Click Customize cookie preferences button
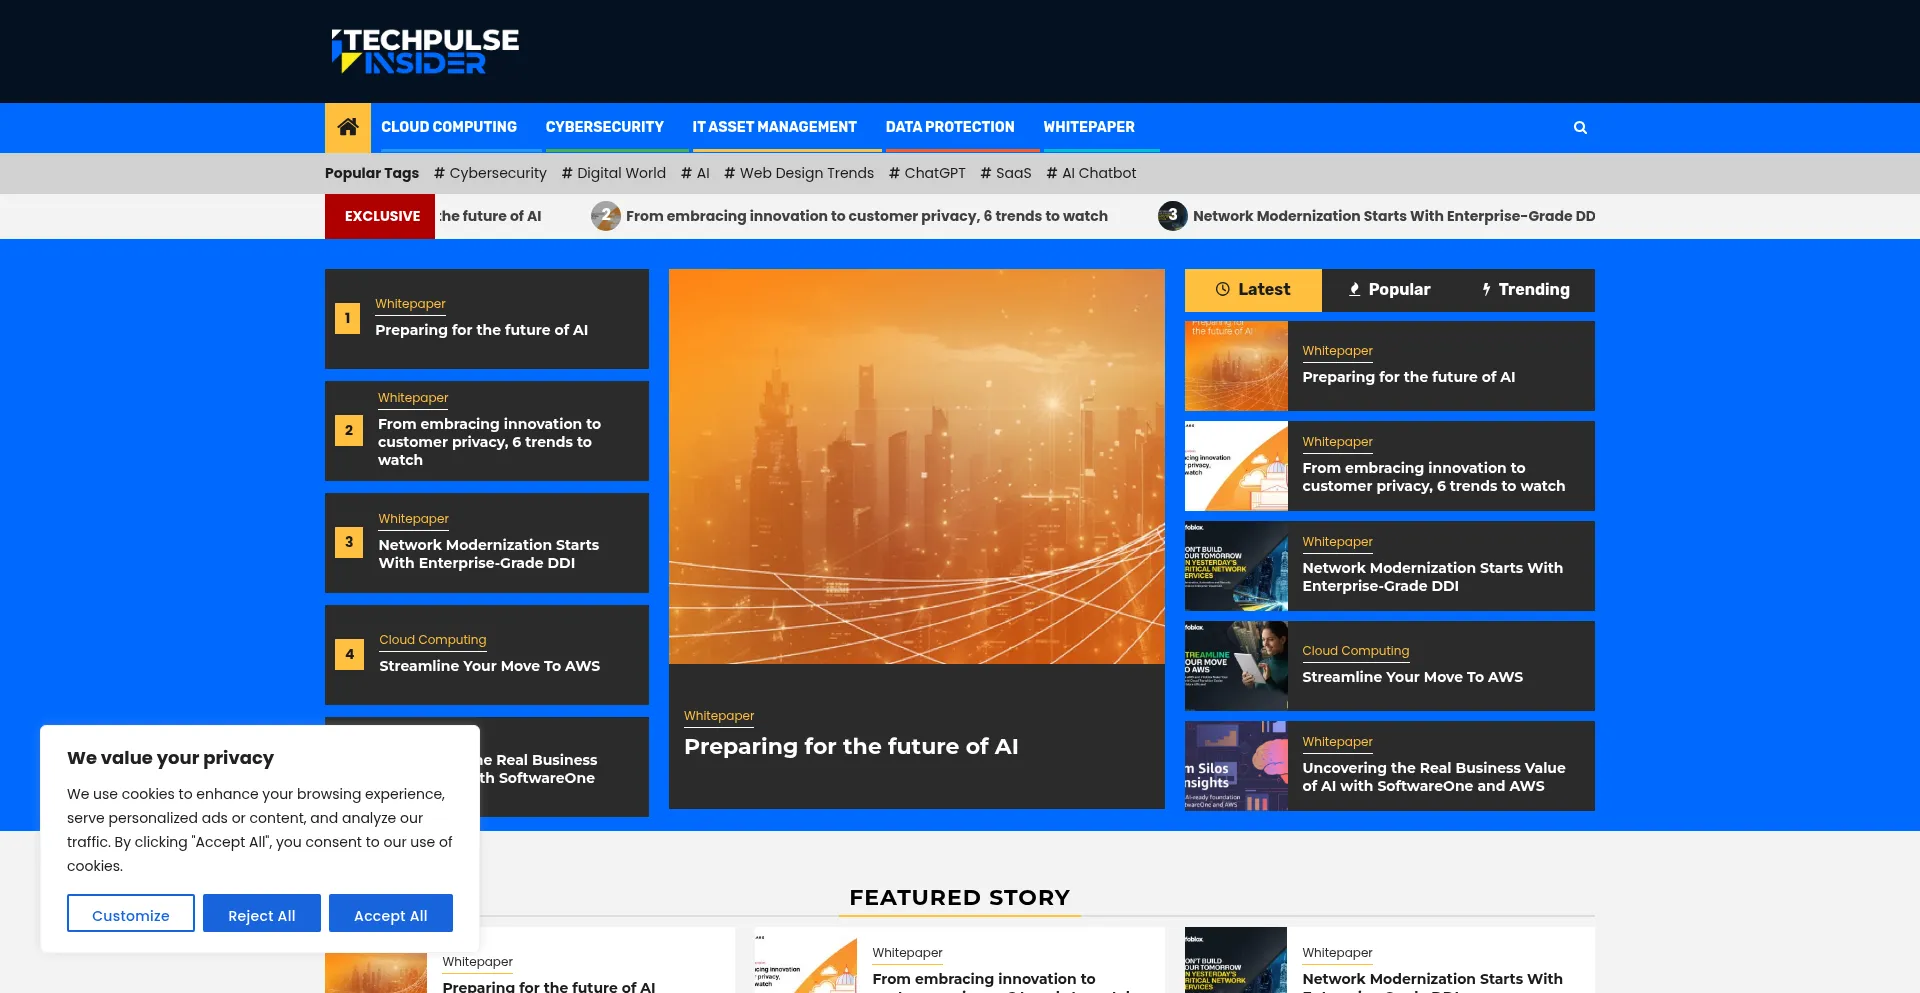This screenshot has width=1920, height=993. tap(131, 915)
